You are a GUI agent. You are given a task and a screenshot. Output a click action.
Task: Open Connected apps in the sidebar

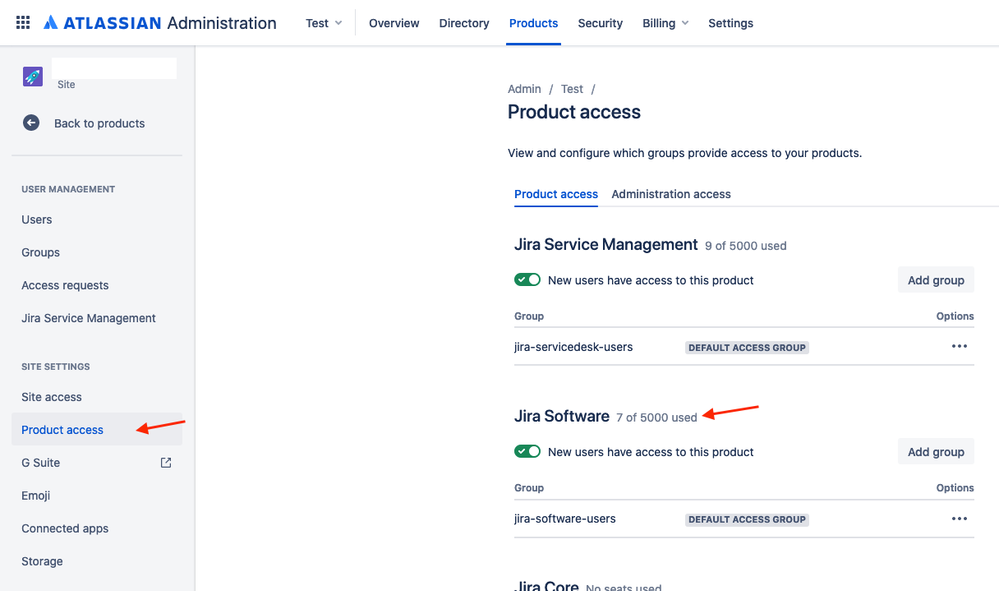click(x=65, y=529)
